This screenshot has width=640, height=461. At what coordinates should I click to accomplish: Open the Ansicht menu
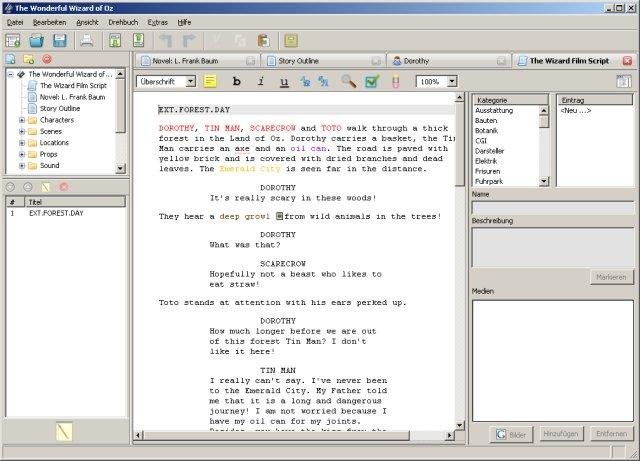(x=87, y=22)
